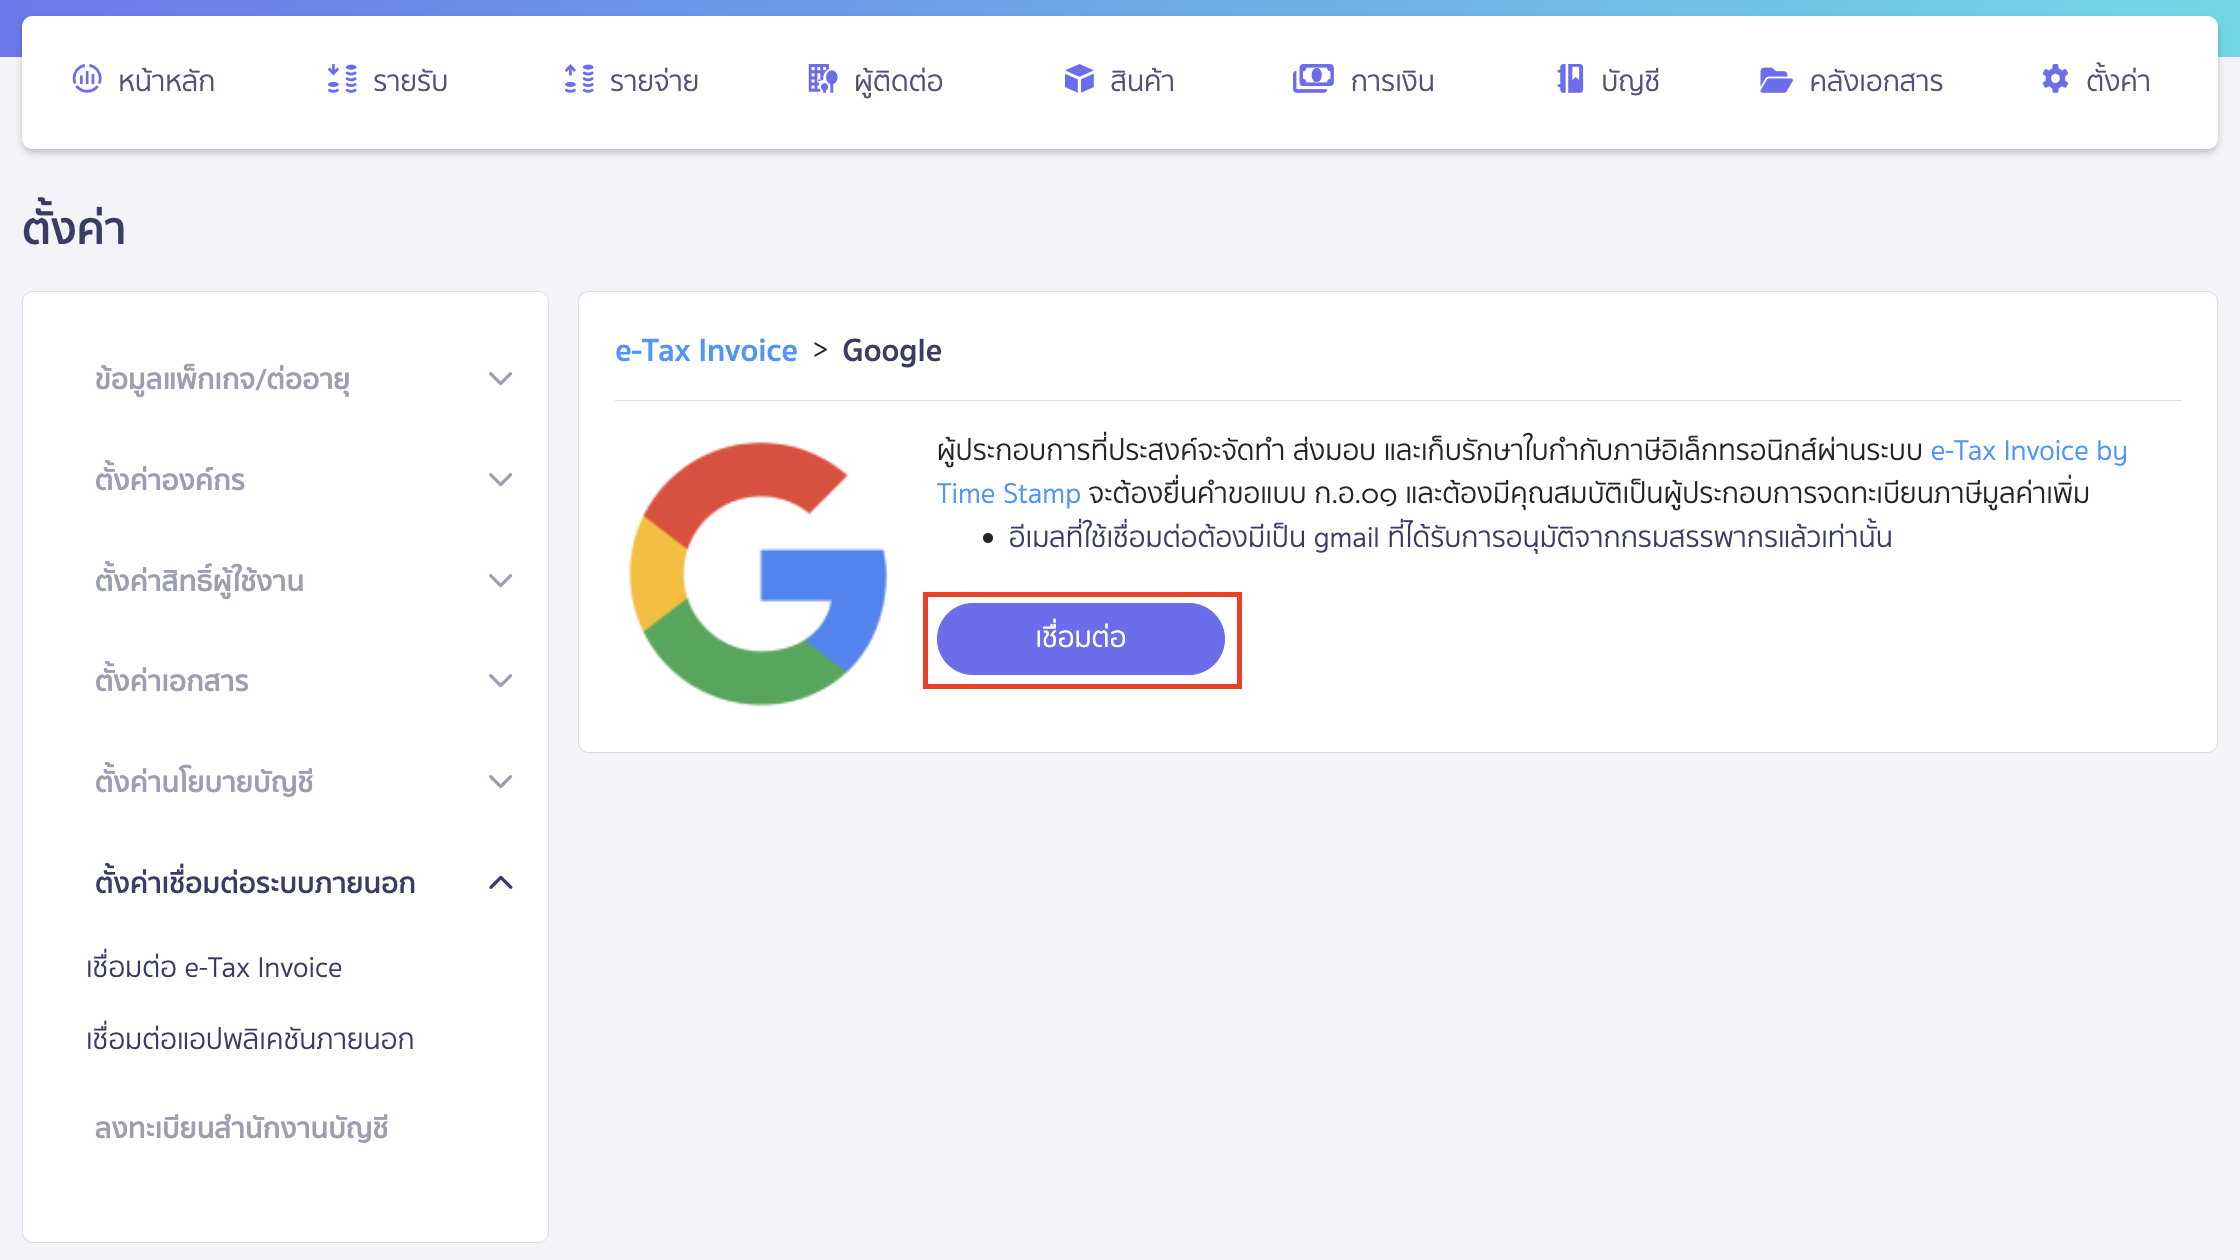Click the Google logo image
The height and width of the screenshot is (1260, 2240).
click(x=759, y=573)
